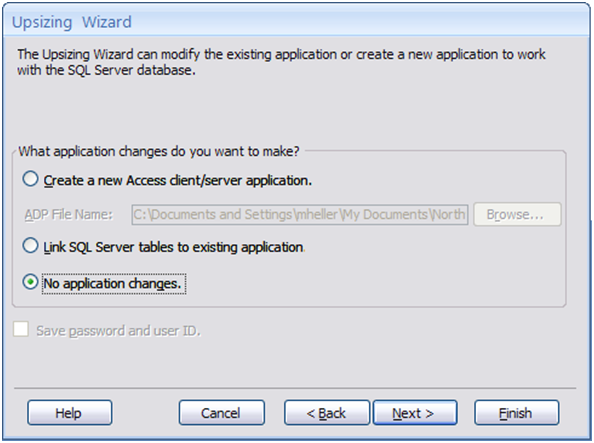Click the 'Create a new Access client/server application' label text
This screenshot has width=594, height=443.
point(177,180)
